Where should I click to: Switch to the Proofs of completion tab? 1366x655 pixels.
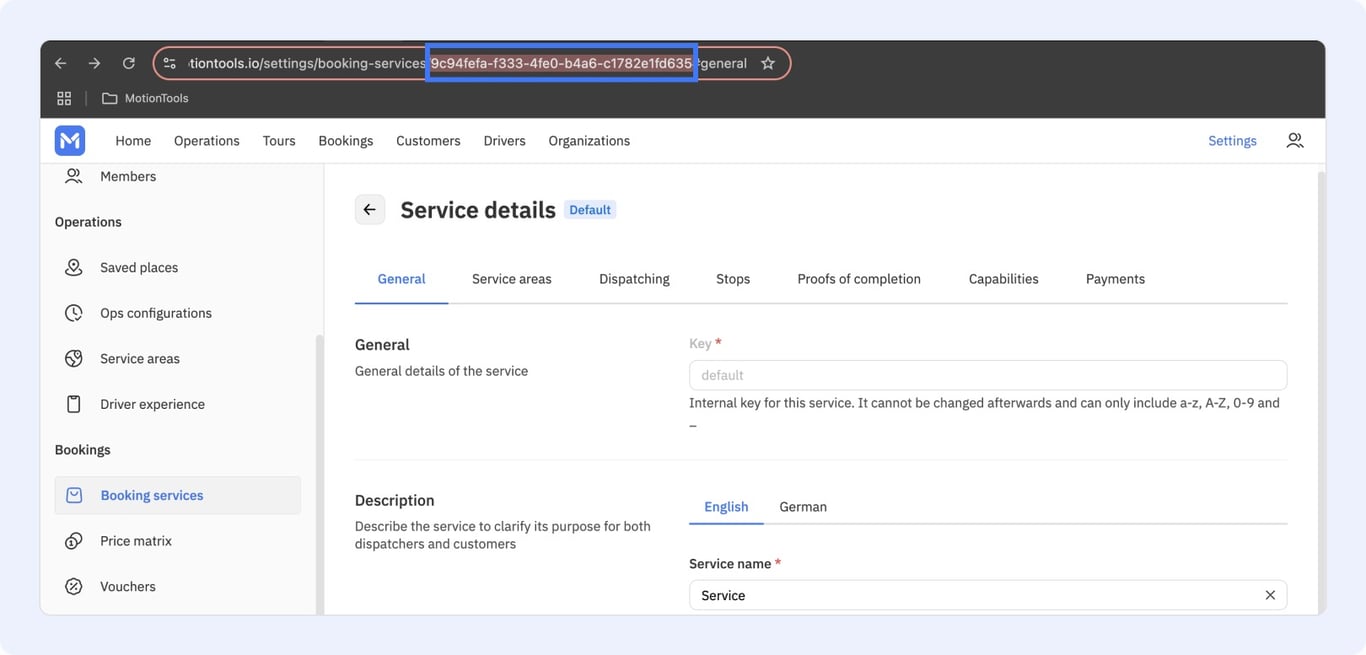[x=859, y=279]
